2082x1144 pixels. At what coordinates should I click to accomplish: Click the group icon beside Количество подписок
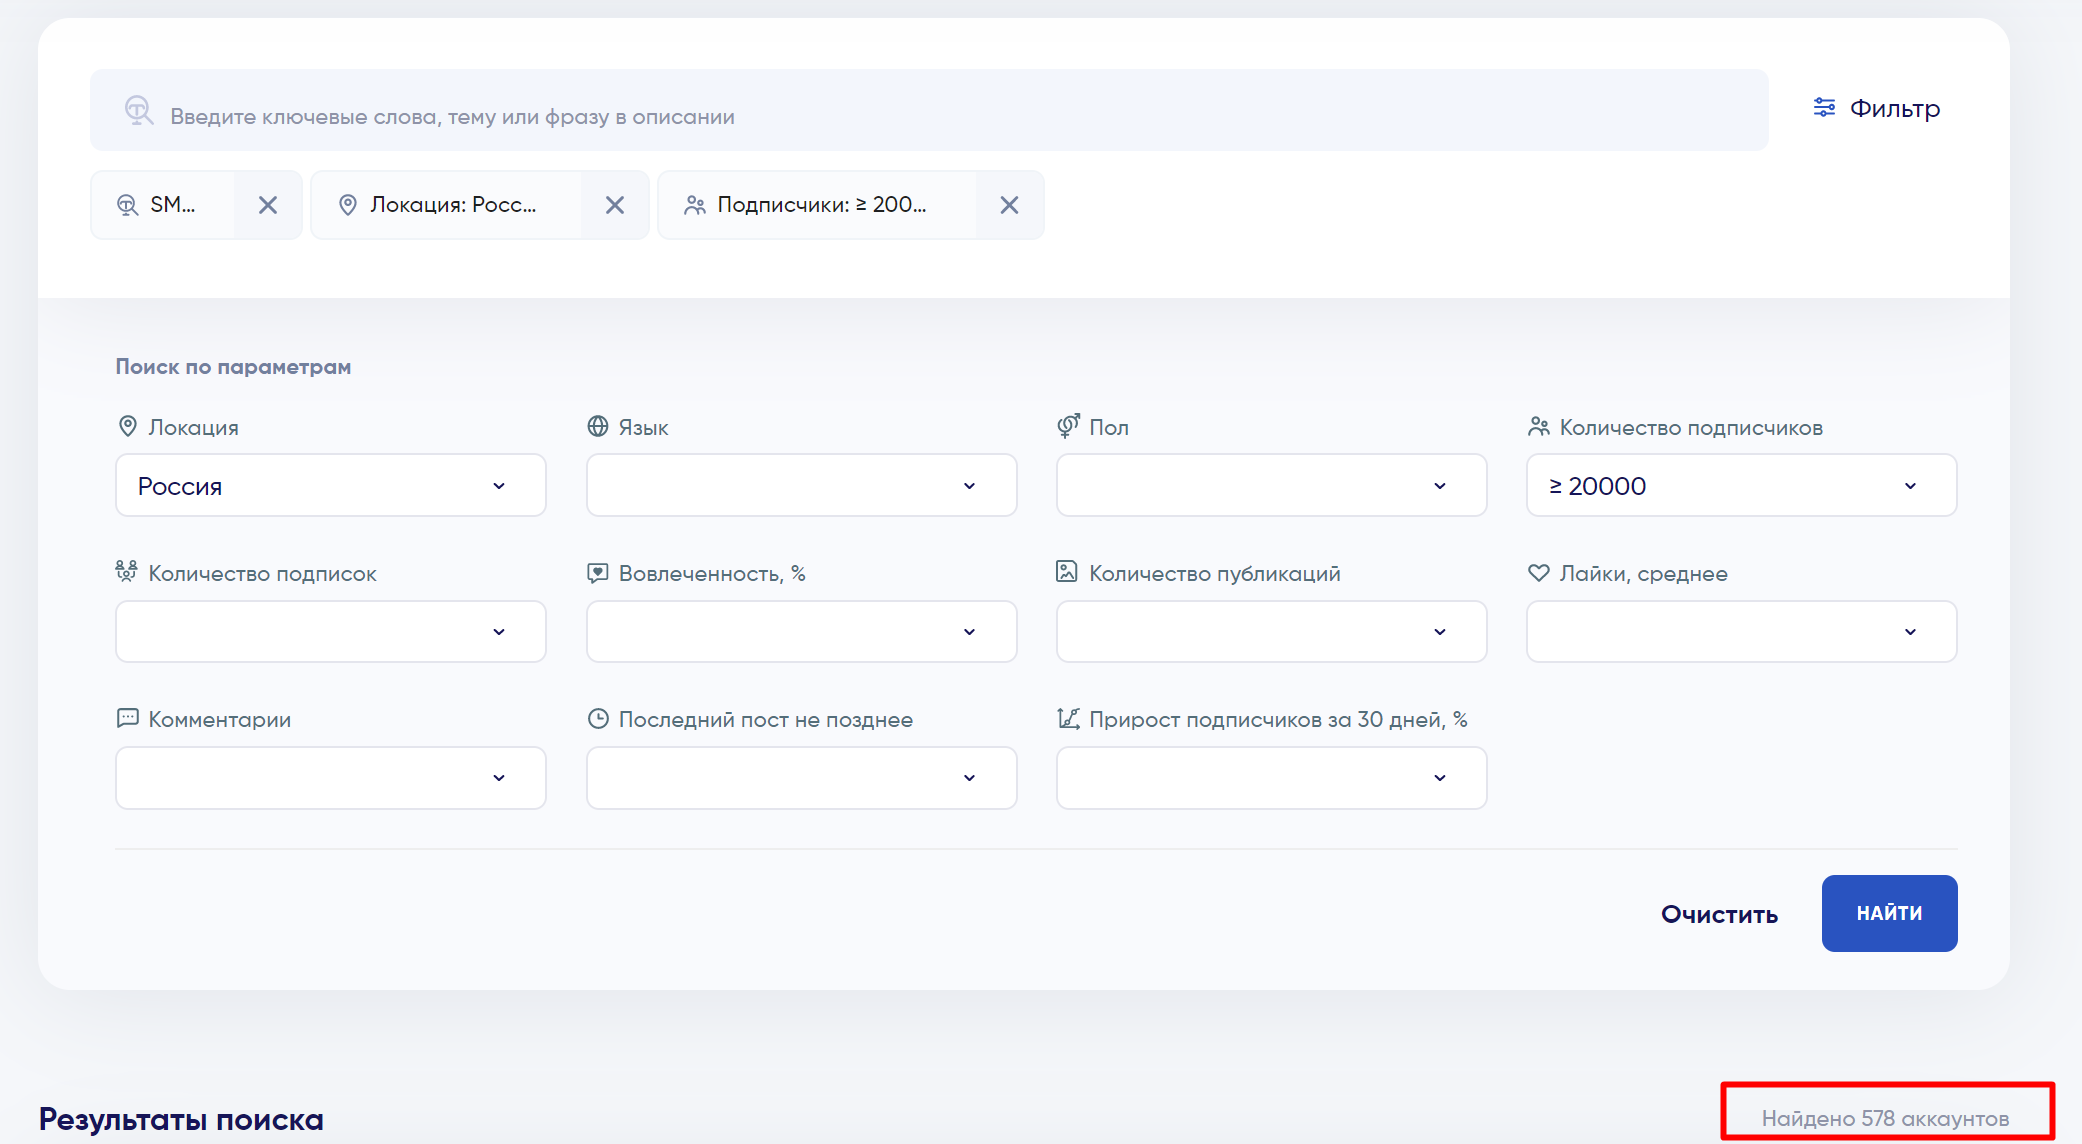coord(127,571)
